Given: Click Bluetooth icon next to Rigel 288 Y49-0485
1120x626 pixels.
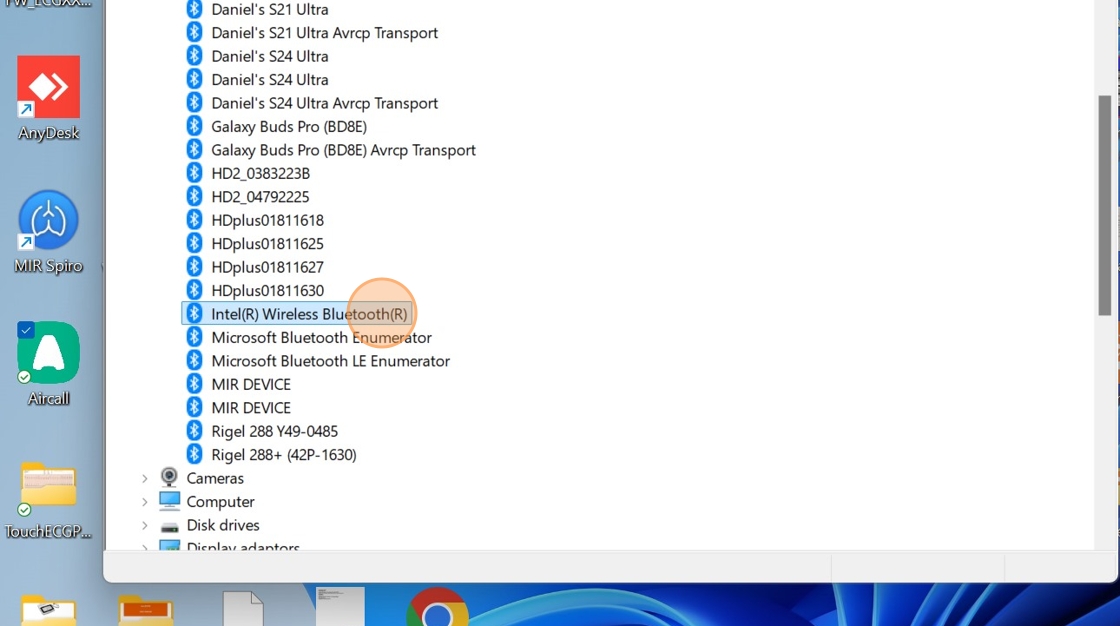Looking at the screenshot, I should (x=194, y=431).
